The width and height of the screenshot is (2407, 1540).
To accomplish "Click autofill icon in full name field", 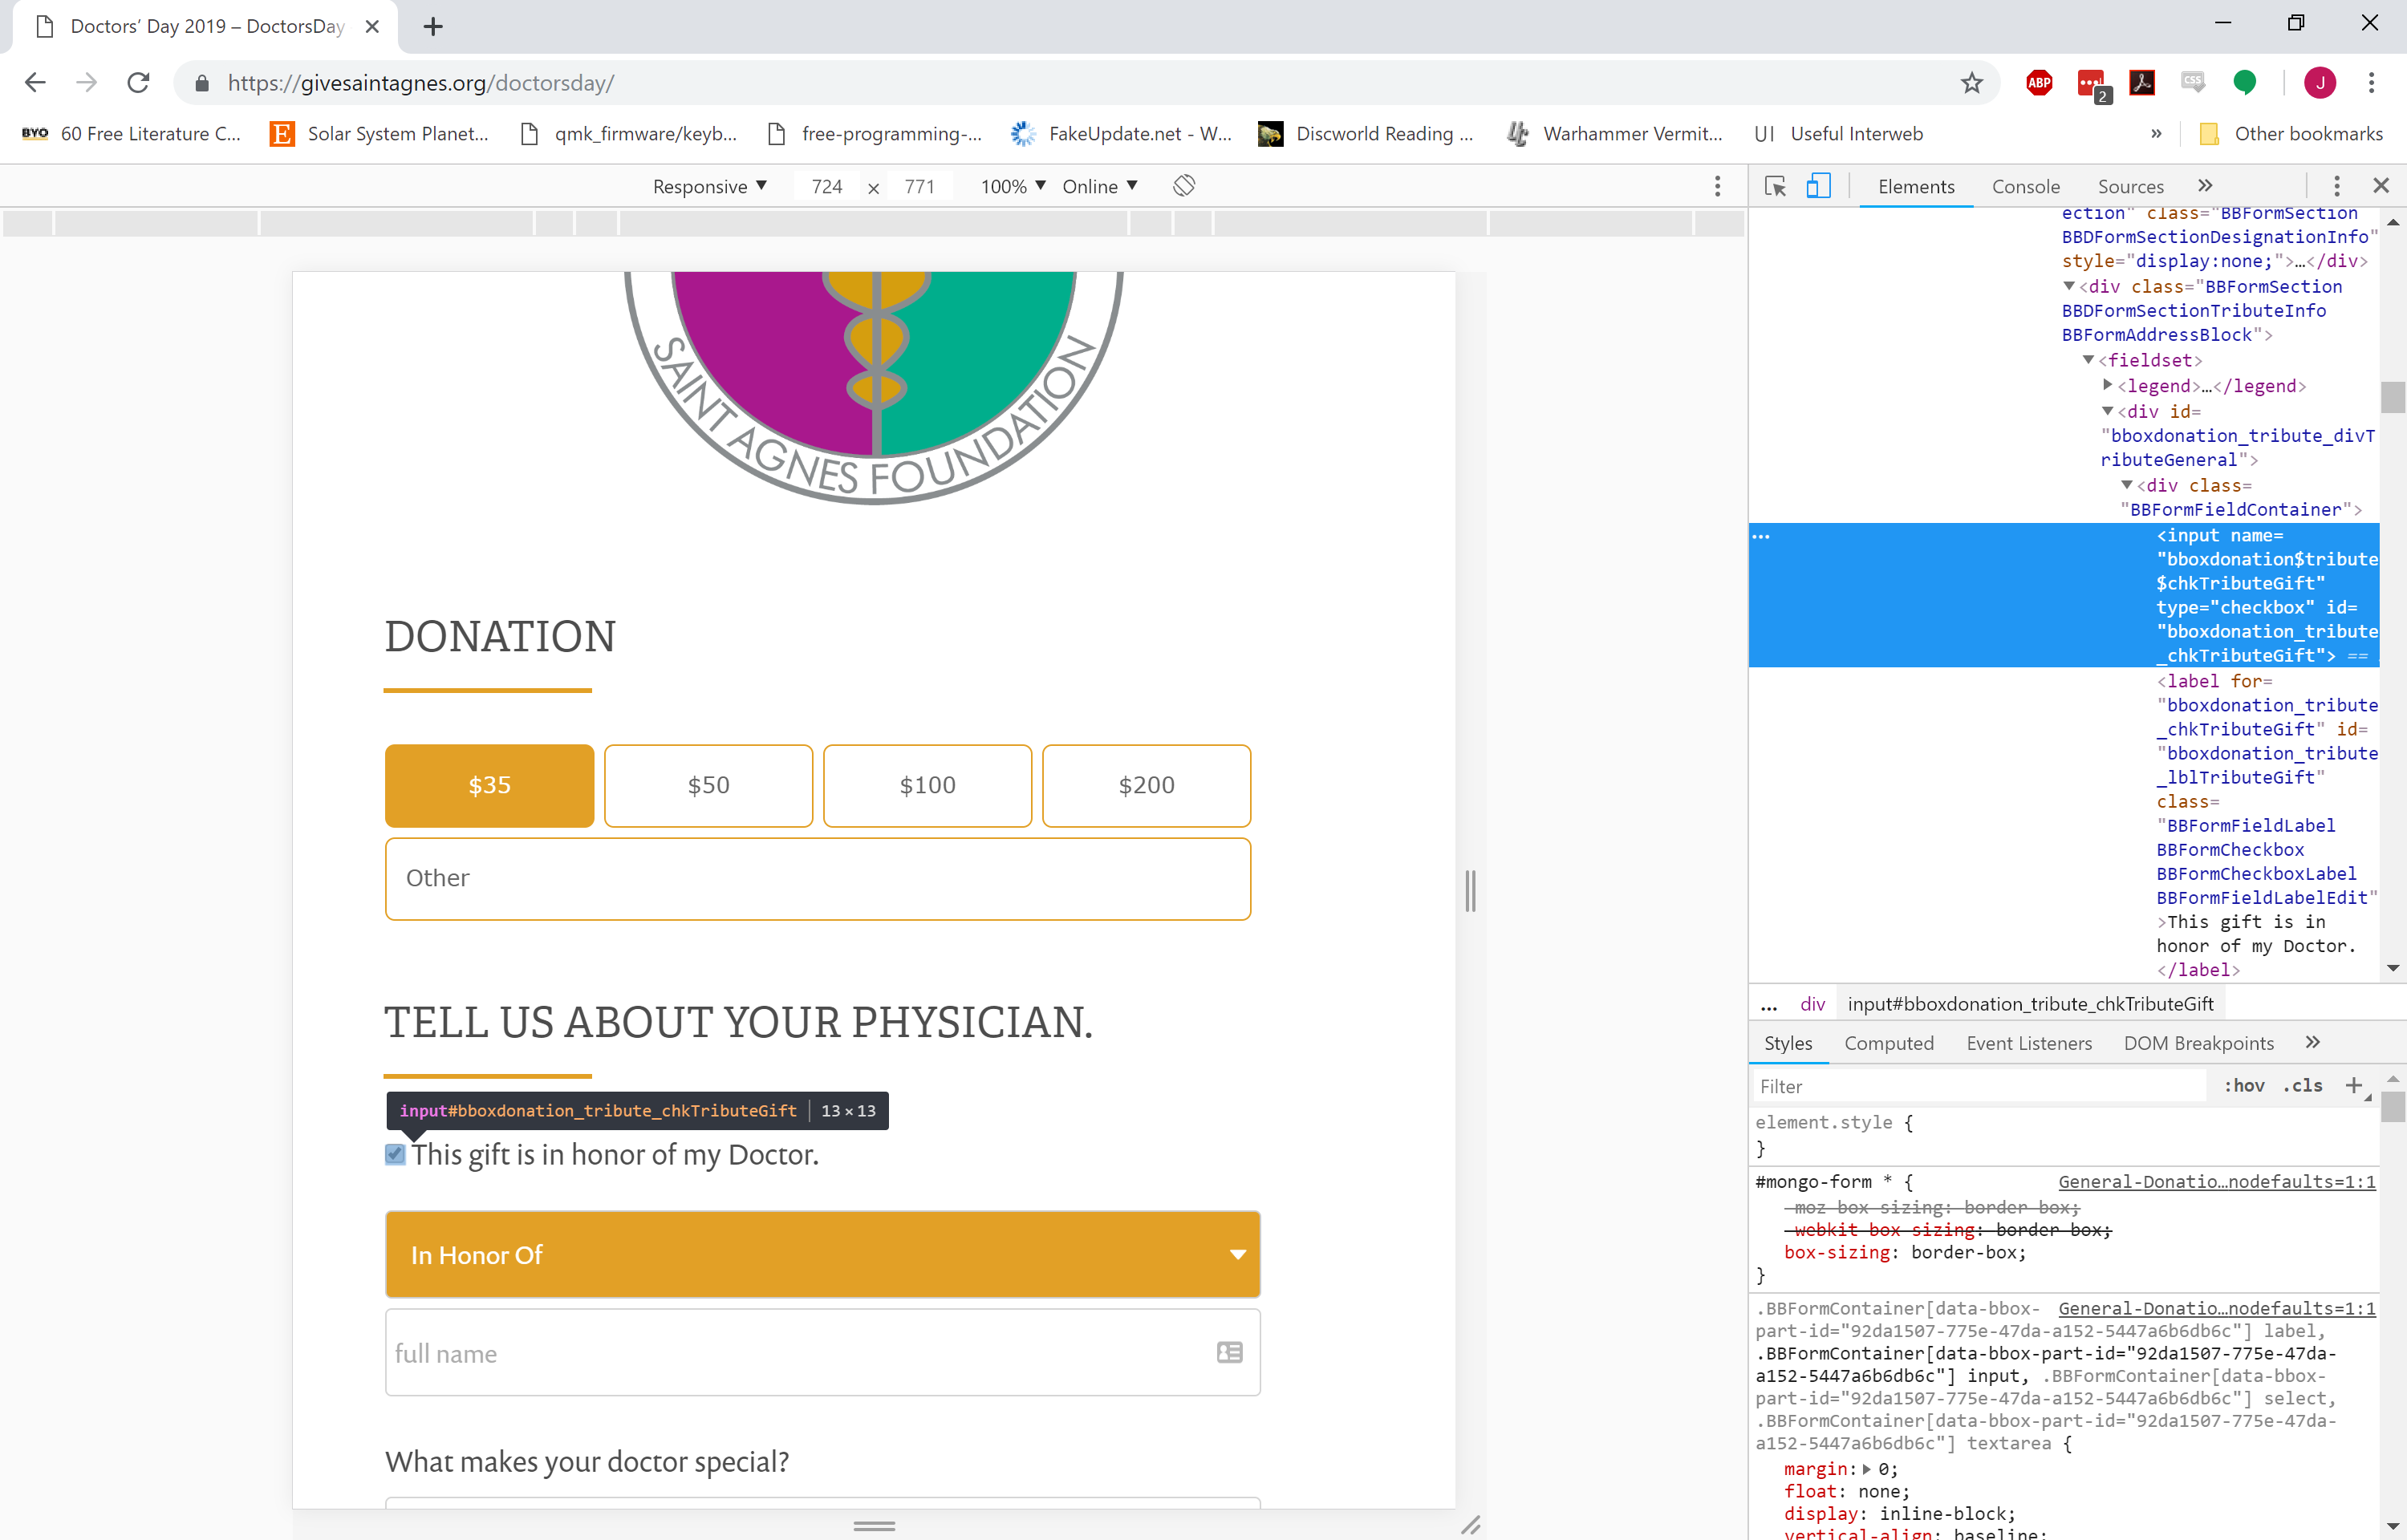I will (1229, 1353).
